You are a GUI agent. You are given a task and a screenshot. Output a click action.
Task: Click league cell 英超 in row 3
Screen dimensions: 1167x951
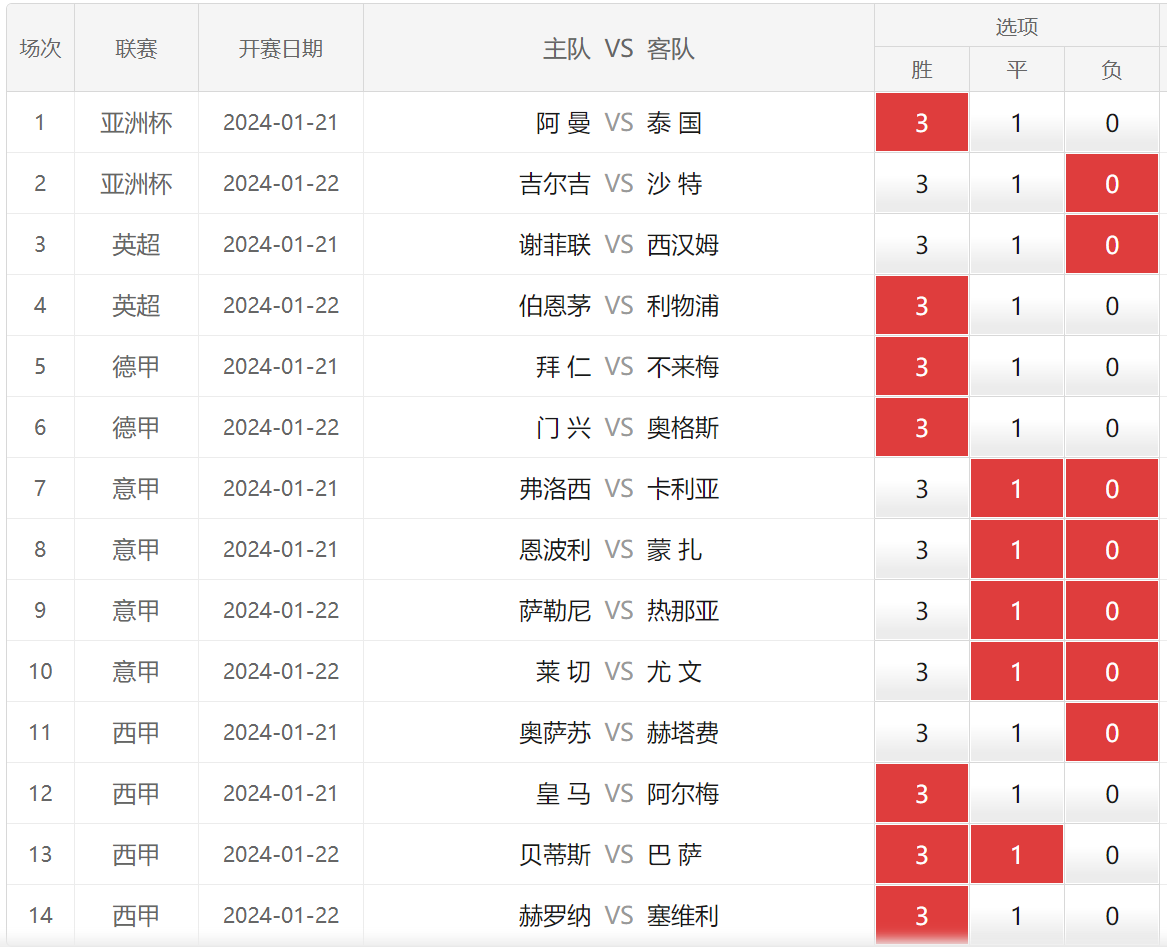point(136,245)
